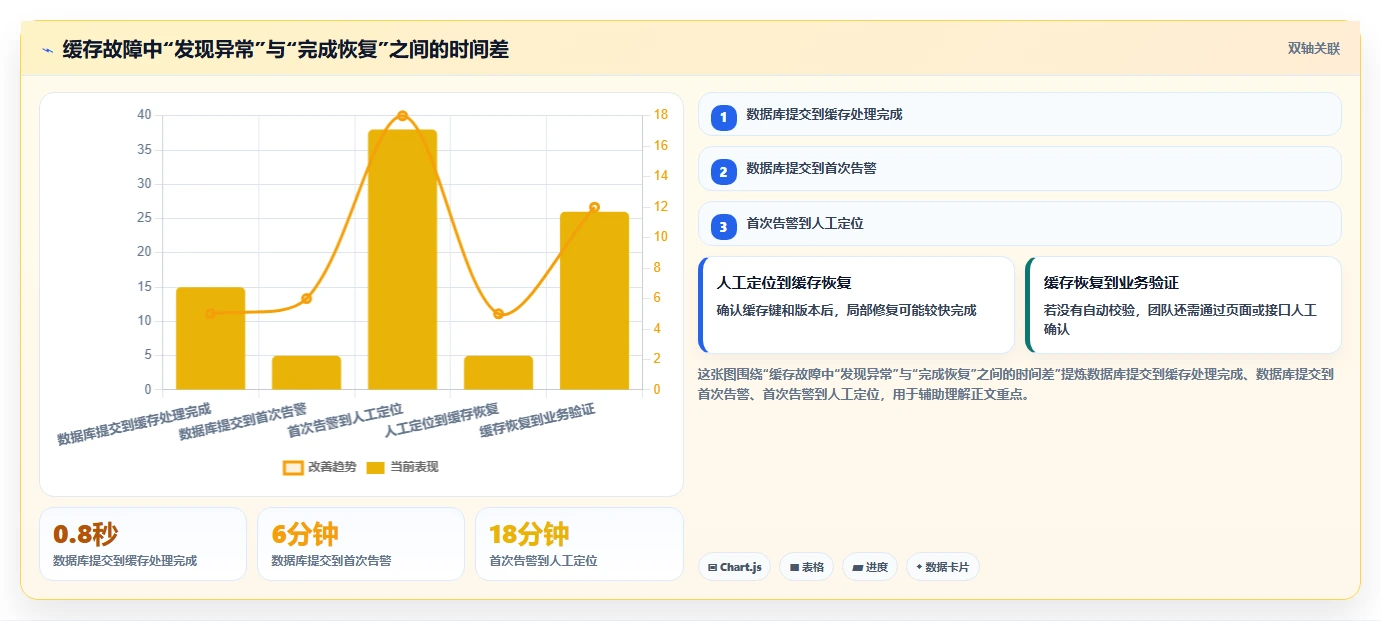The width and height of the screenshot is (1381, 621).
Task: Click the line point above the 人工定位到缓存恢复 bar
Action: (x=498, y=314)
